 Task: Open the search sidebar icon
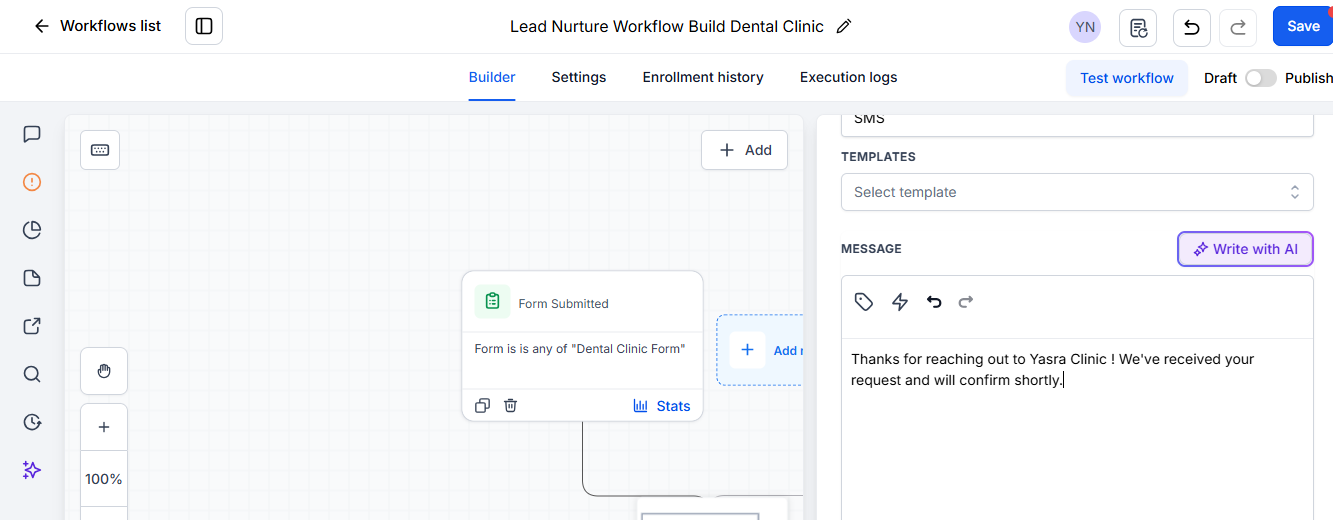pos(32,374)
